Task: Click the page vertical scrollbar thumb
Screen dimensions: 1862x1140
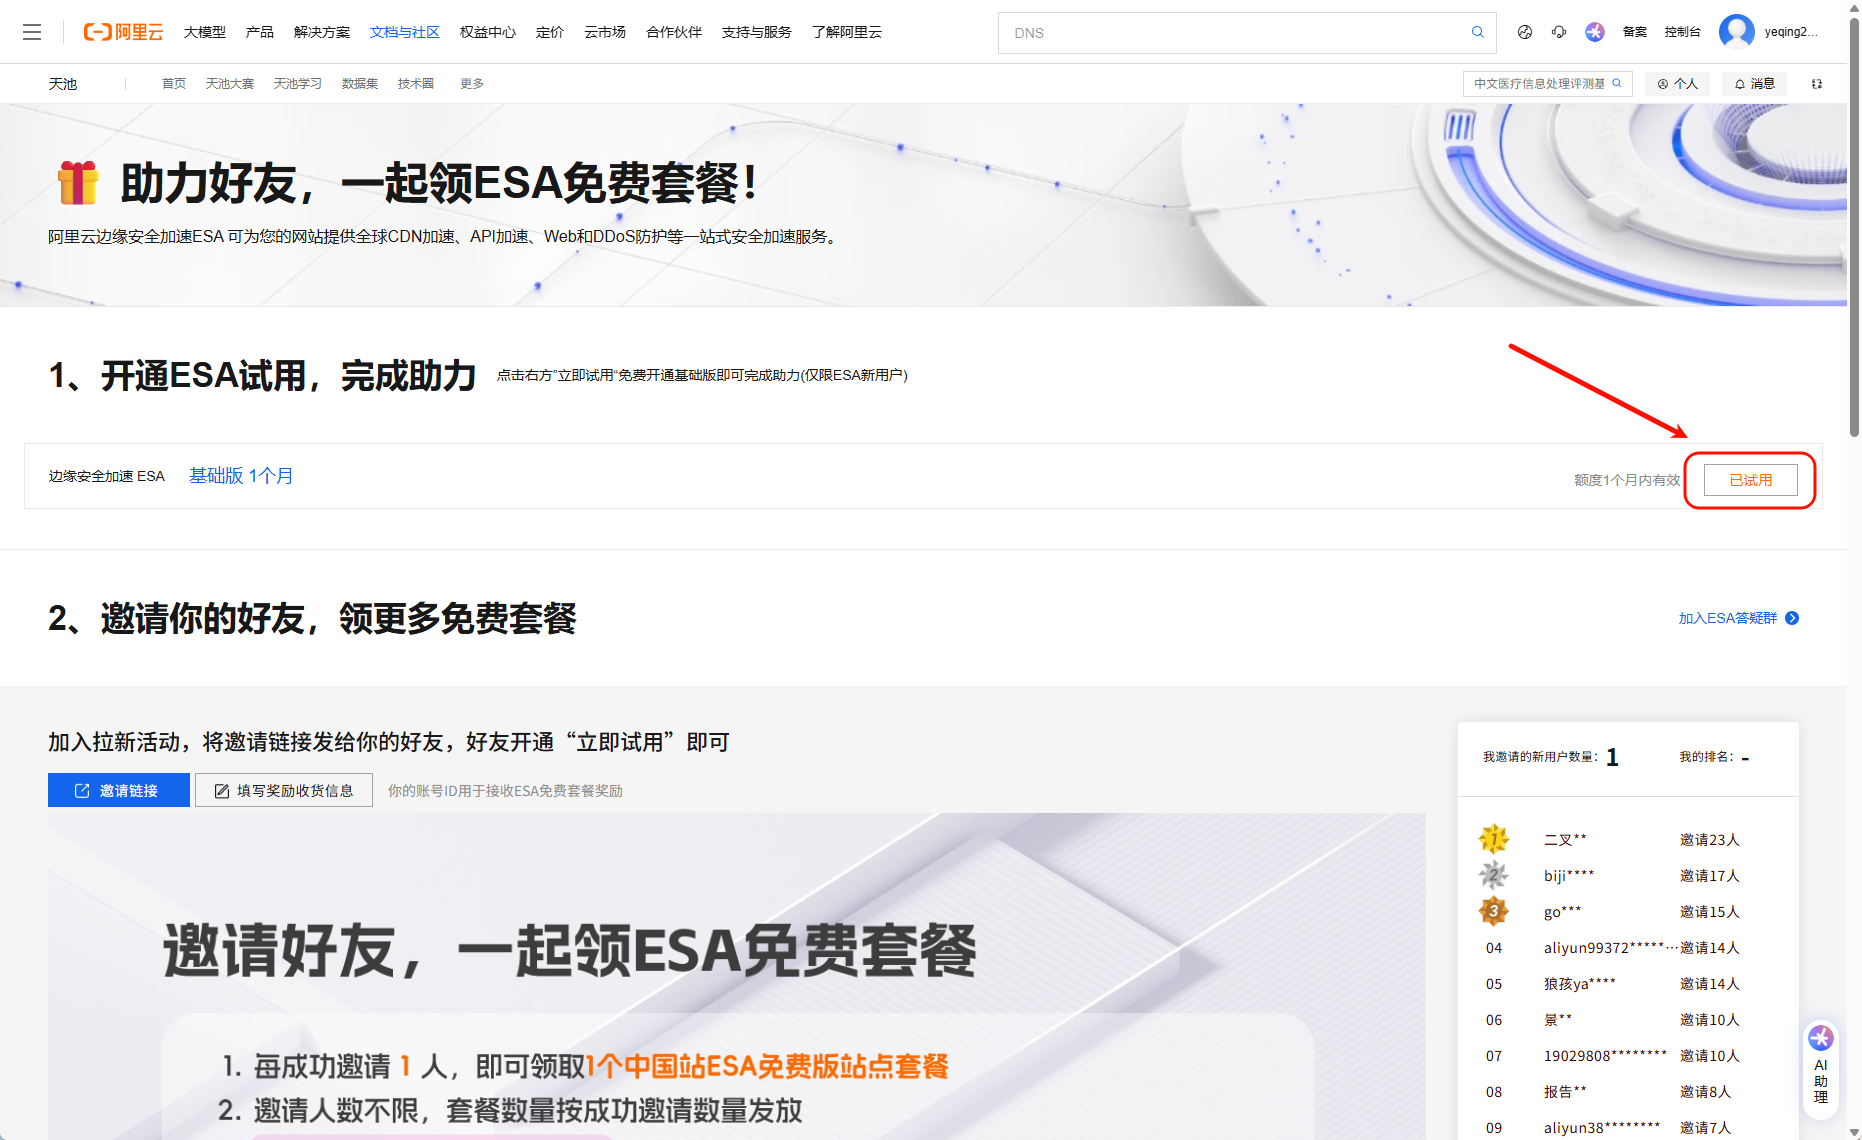Action: coord(1854,228)
